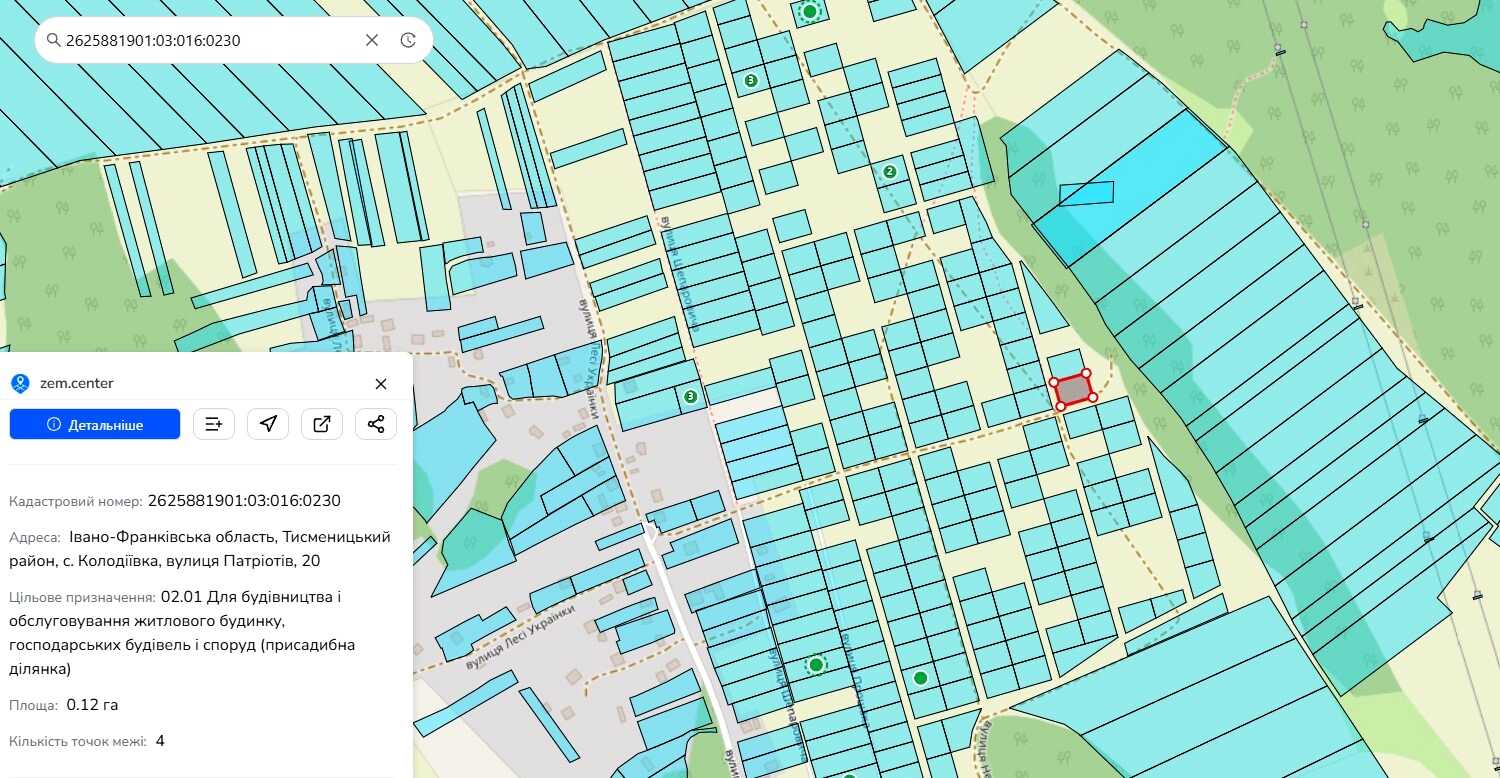Click the navigate arrow icon button
Viewport: 1500px width, 778px height.
[268, 424]
